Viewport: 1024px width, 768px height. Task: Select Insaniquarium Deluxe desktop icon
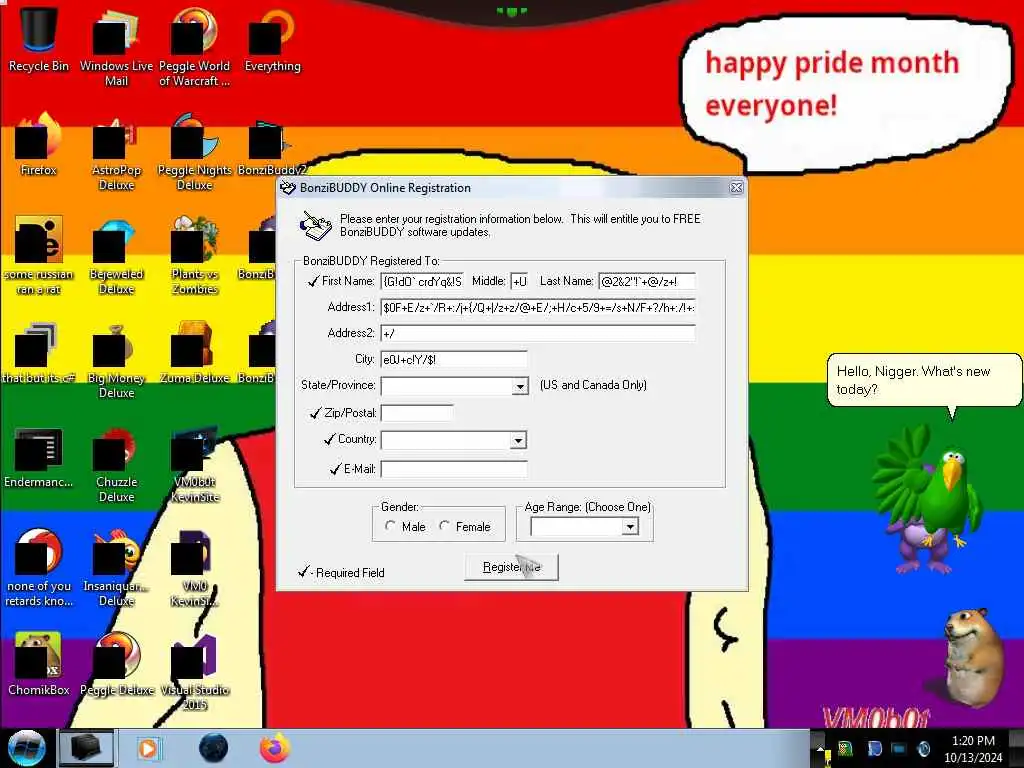[116, 567]
